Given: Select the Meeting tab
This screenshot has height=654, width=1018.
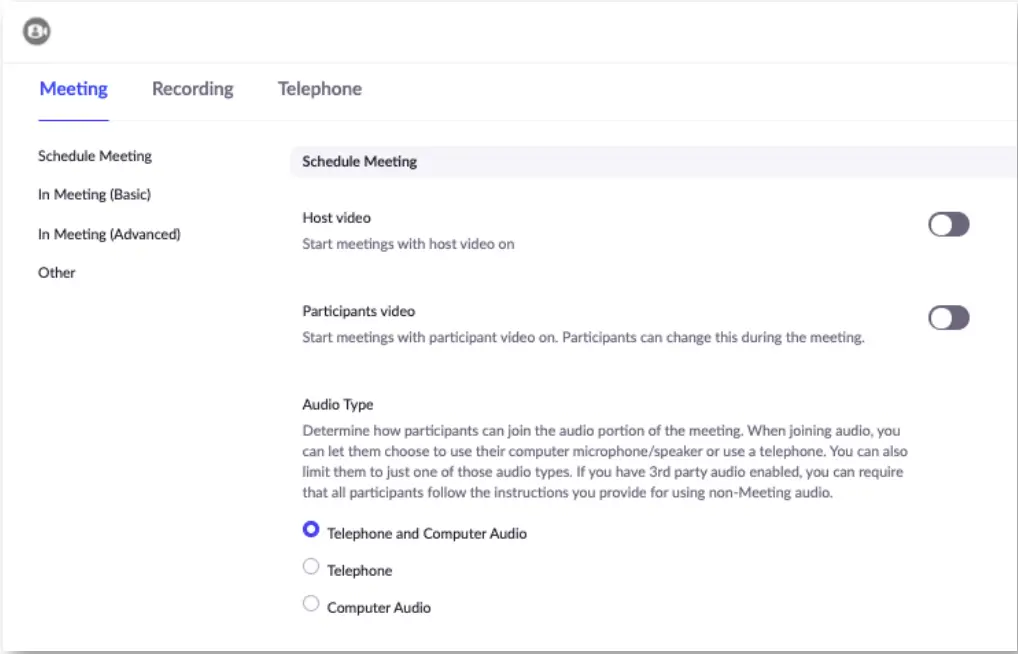Looking at the screenshot, I should [x=74, y=89].
